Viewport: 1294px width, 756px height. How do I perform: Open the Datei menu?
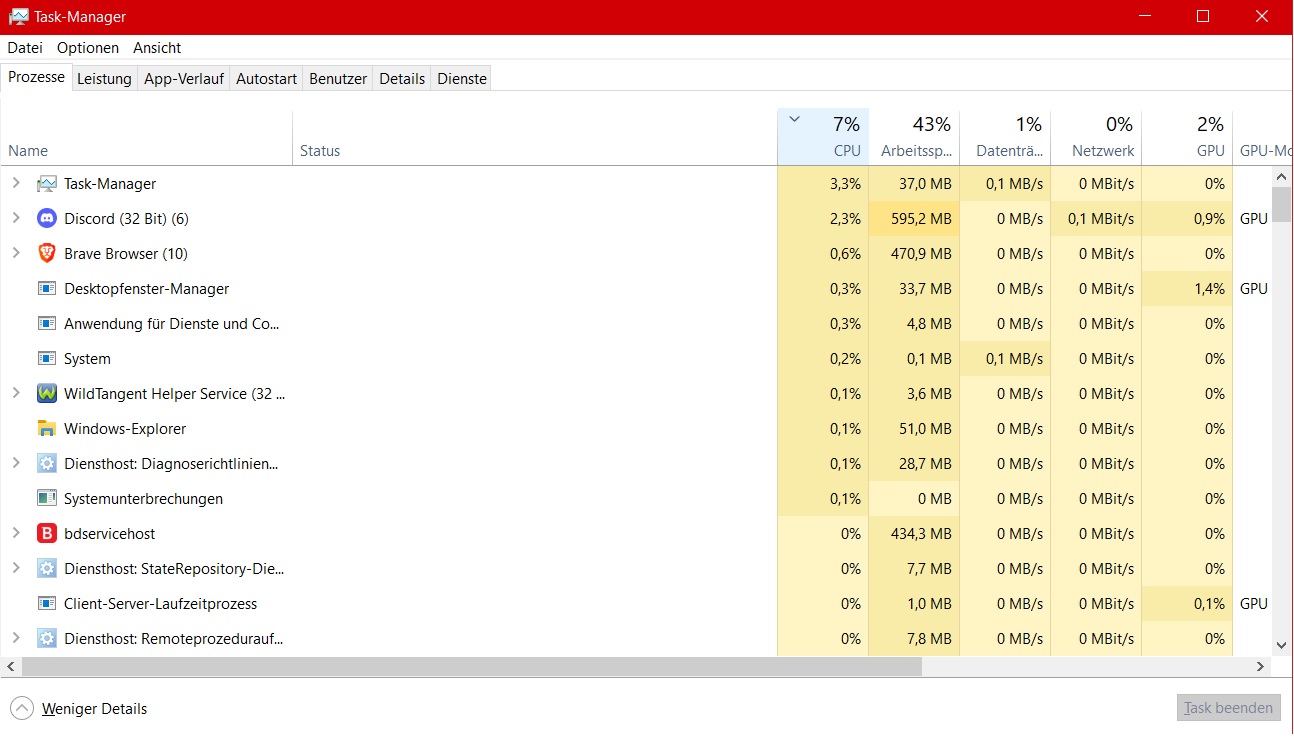click(25, 48)
